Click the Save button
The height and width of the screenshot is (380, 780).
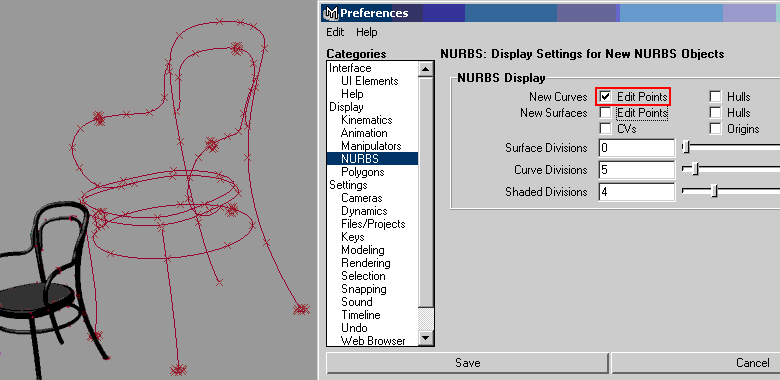coord(468,363)
